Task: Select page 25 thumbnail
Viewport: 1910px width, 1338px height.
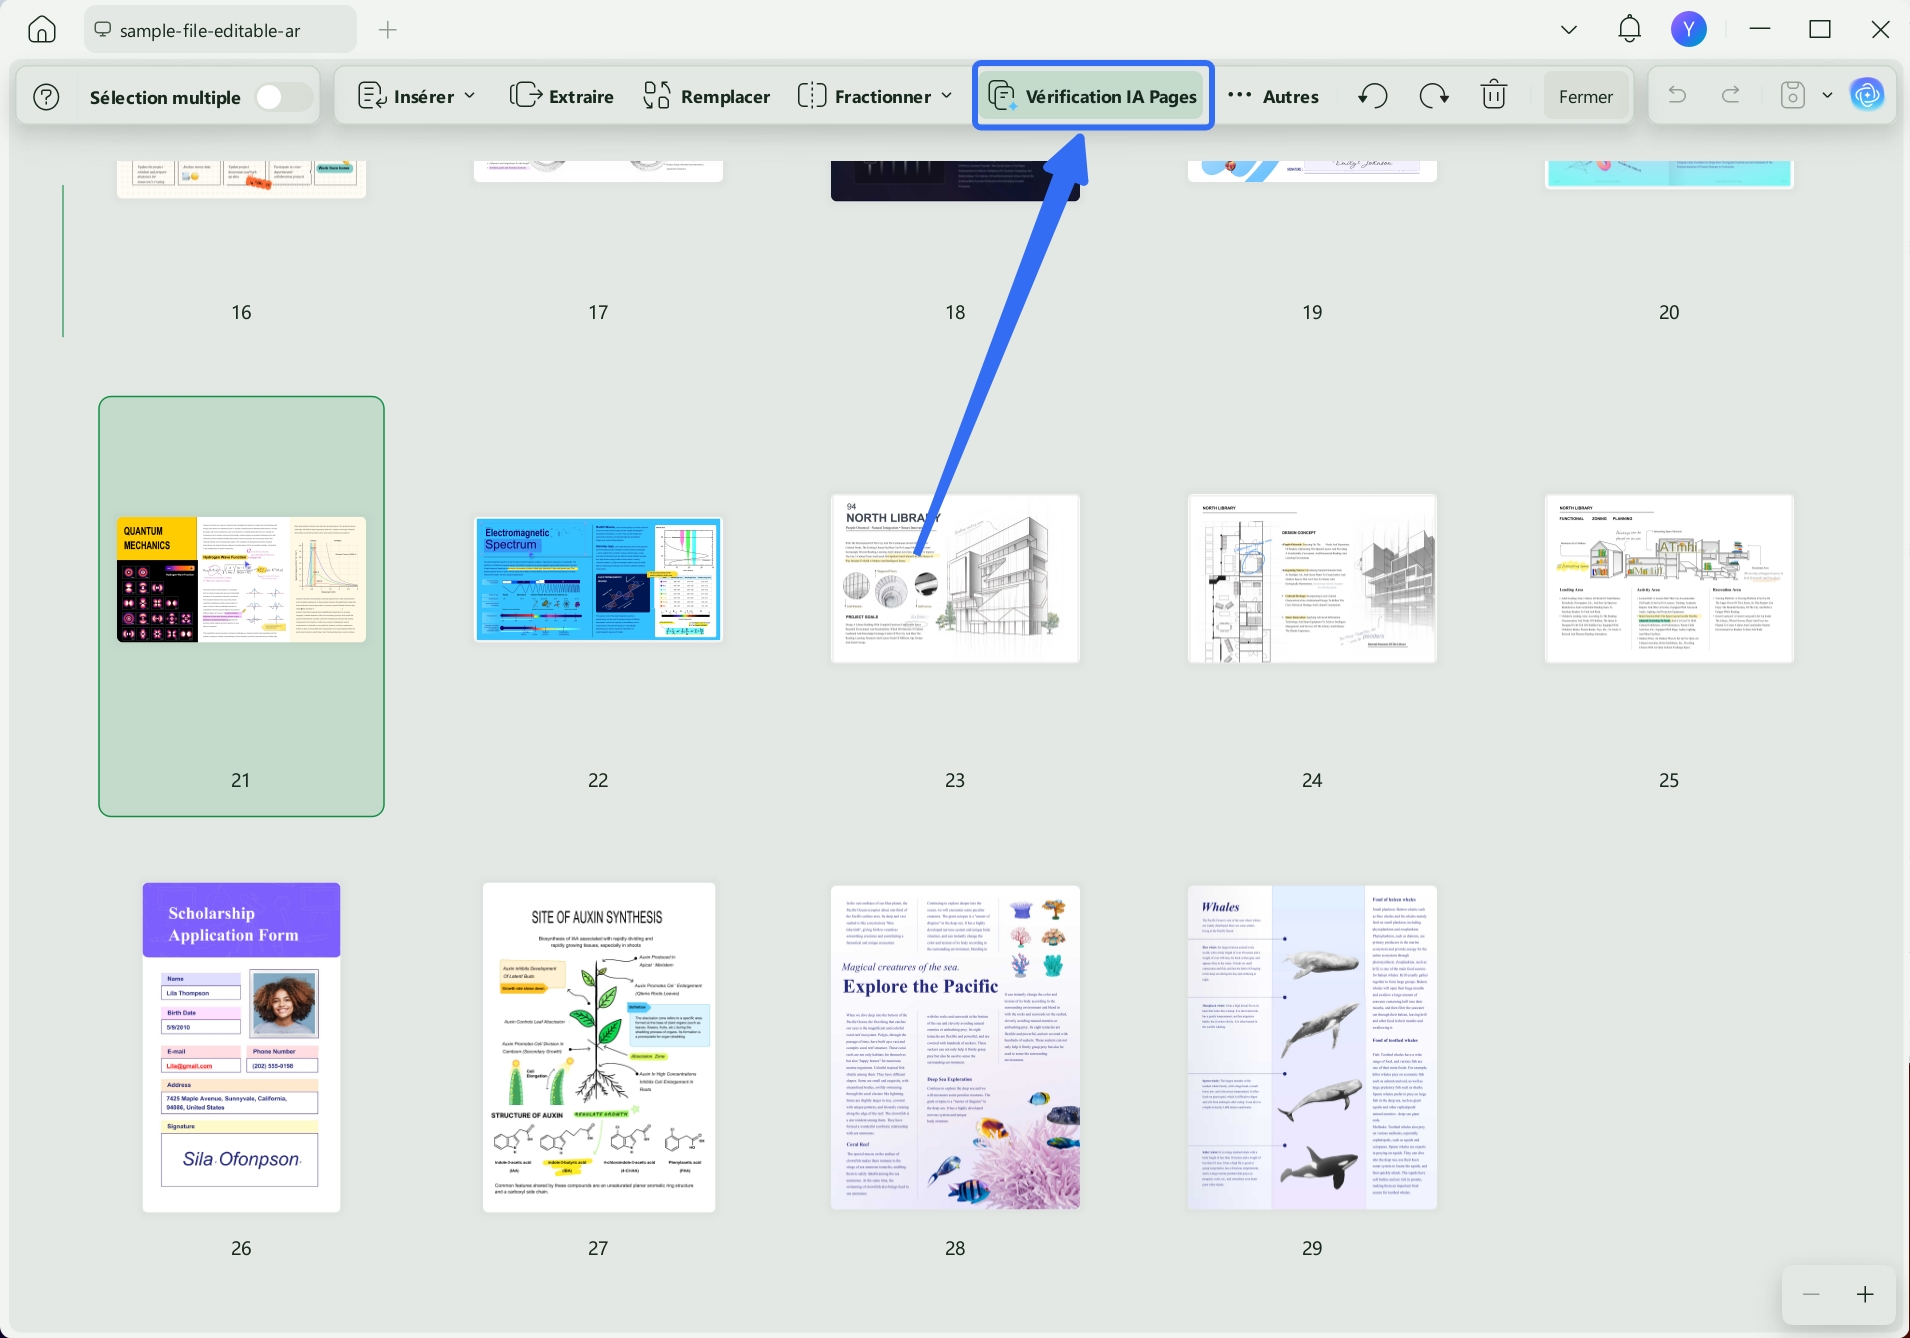Action: coord(1669,578)
